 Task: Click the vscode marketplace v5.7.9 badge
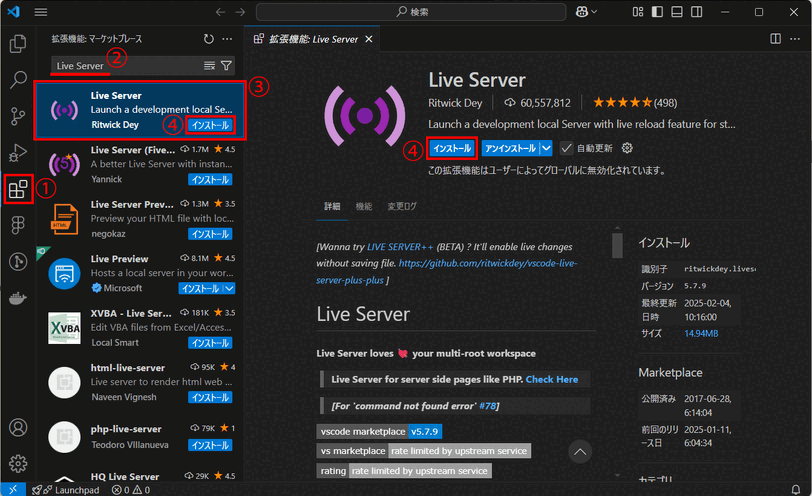click(x=379, y=431)
